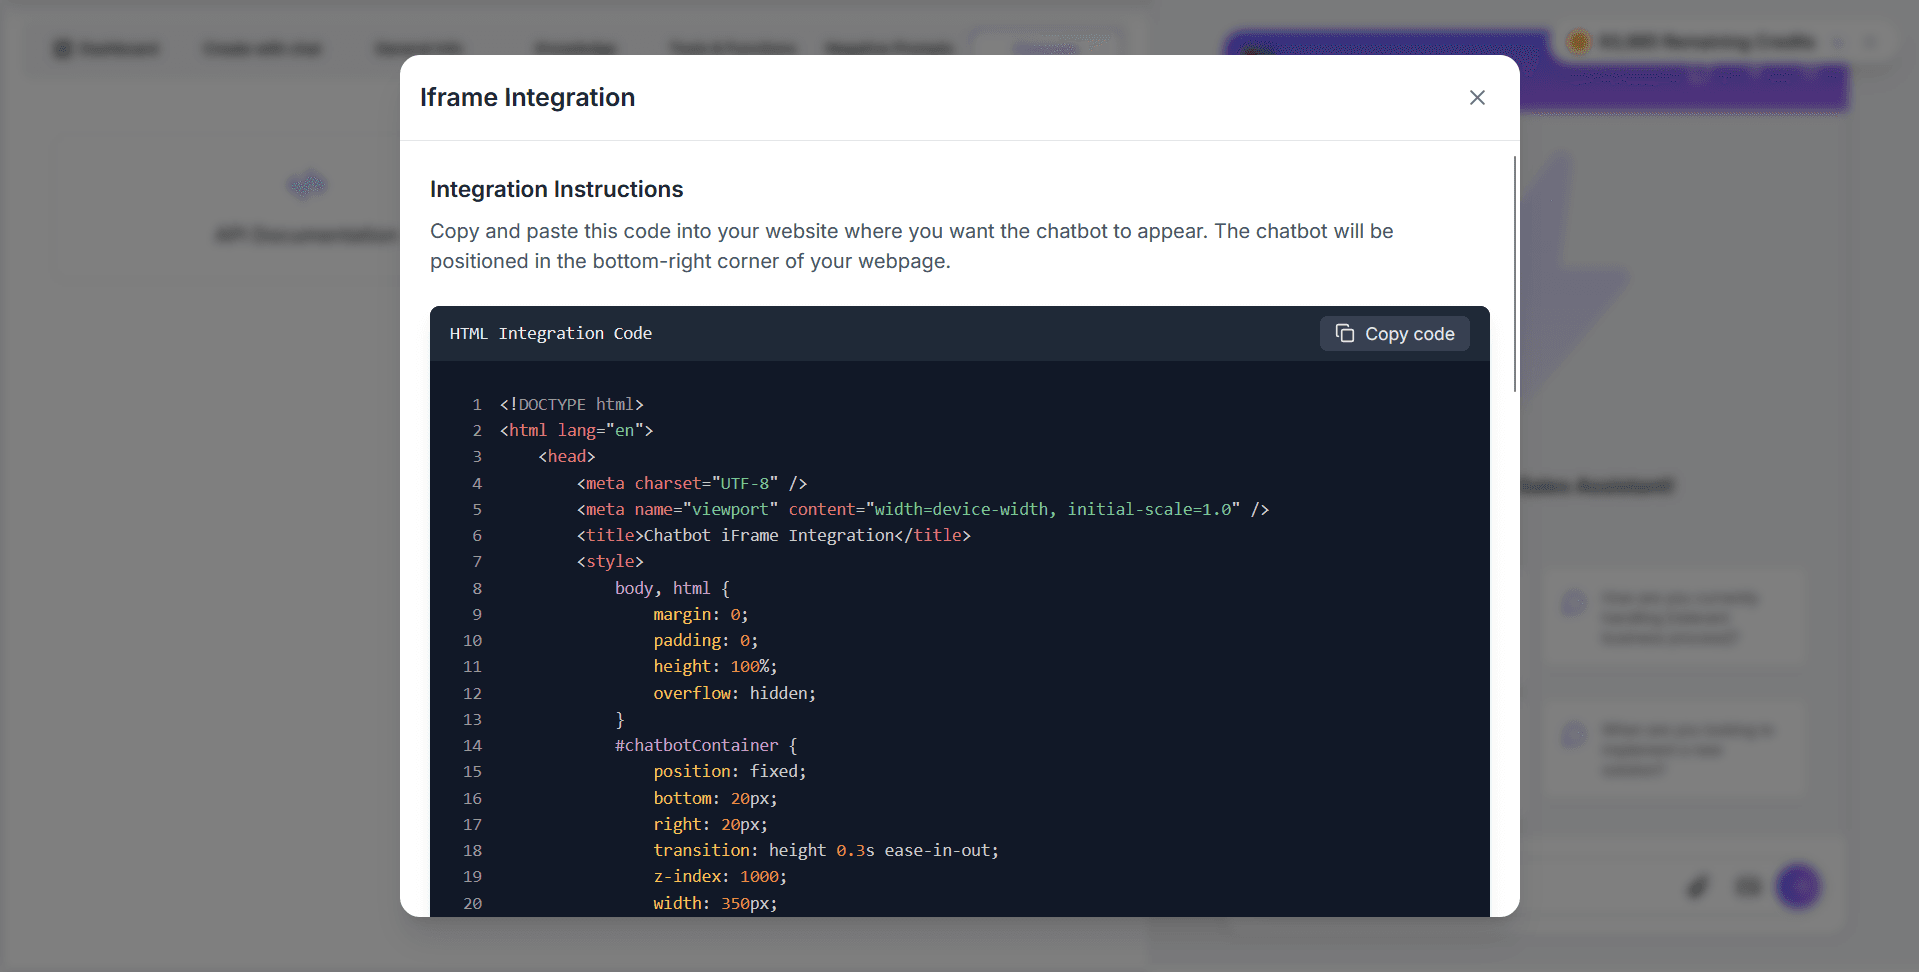The width and height of the screenshot is (1919, 972).
Task: Click the paperclip attachment icon
Action: tap(1697, 886)
